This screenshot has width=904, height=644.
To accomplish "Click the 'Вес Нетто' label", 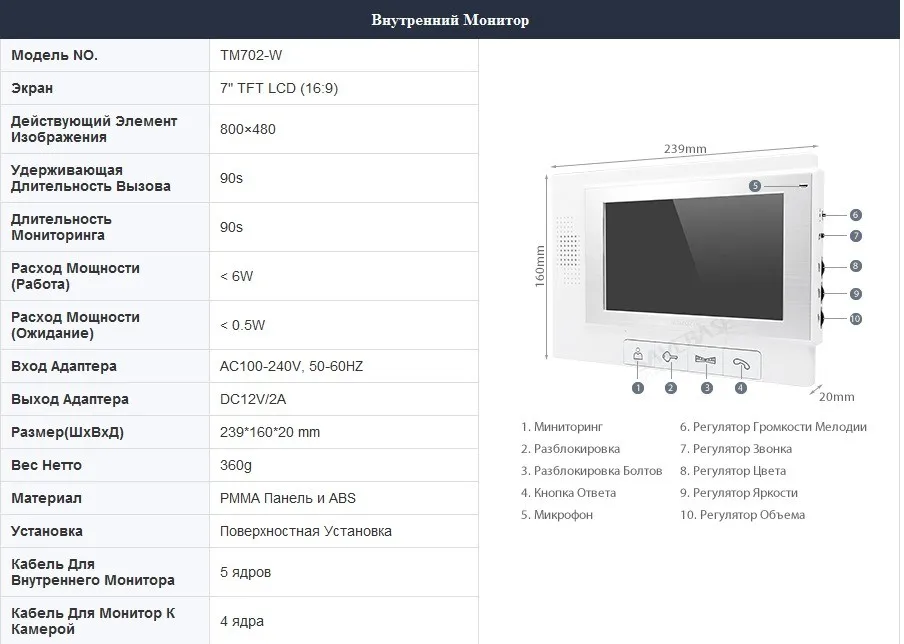I will (46, 465).
